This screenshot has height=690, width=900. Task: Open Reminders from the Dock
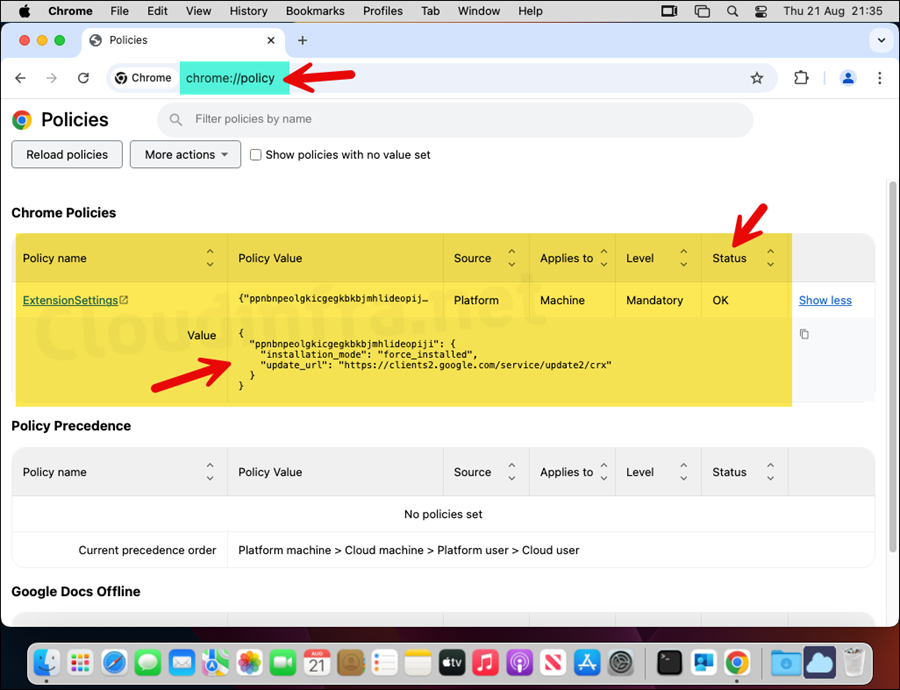(384, 662)
